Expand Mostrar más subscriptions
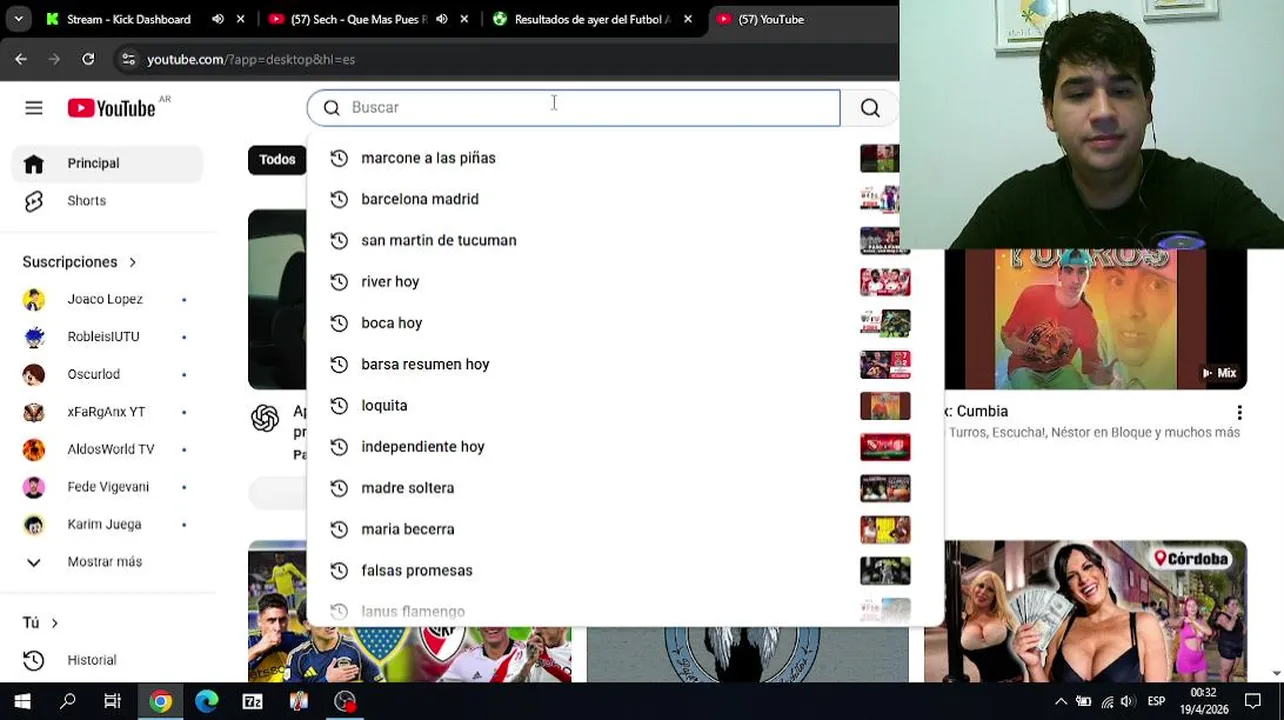 coord(107,562)
